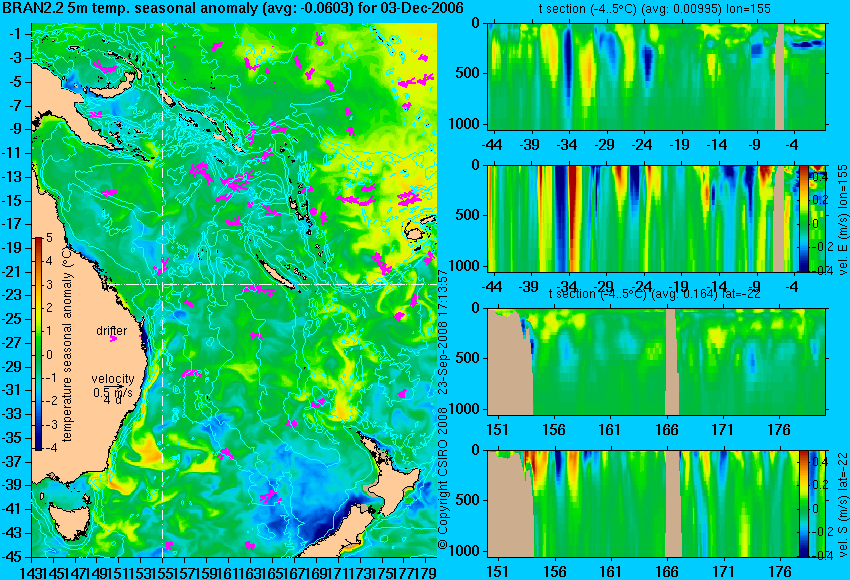
Task: Click the intense blue-red velocity core at -34
Action: (567, 218)
